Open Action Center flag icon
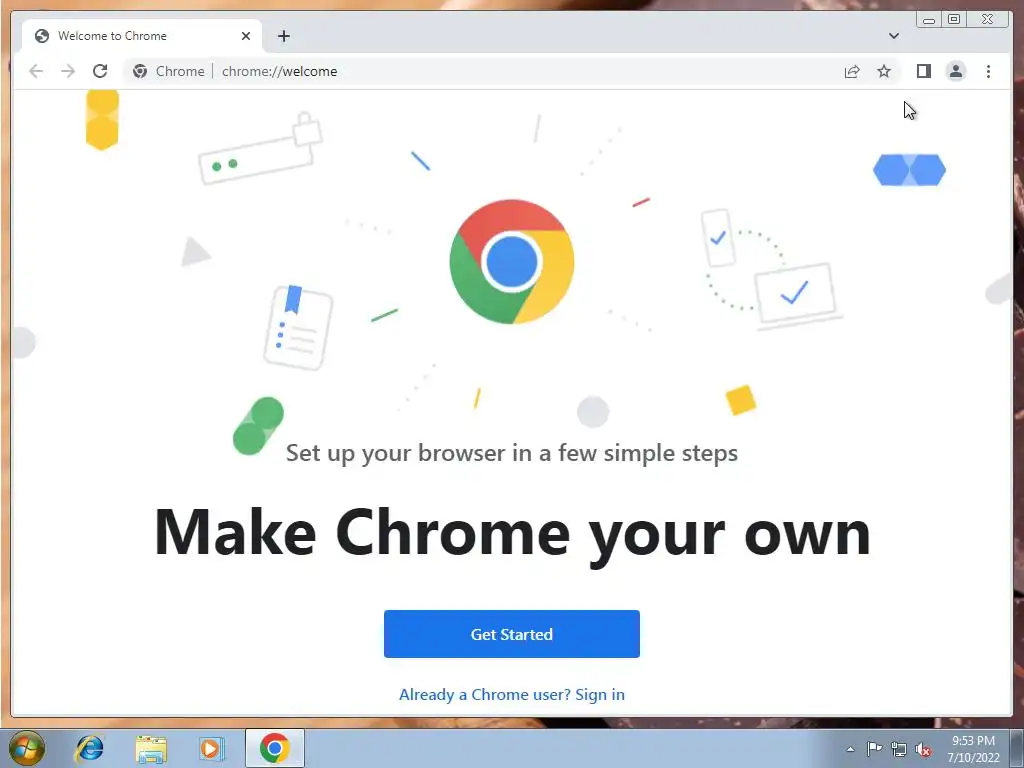The image size is (1024, 768). click(874, 749)
